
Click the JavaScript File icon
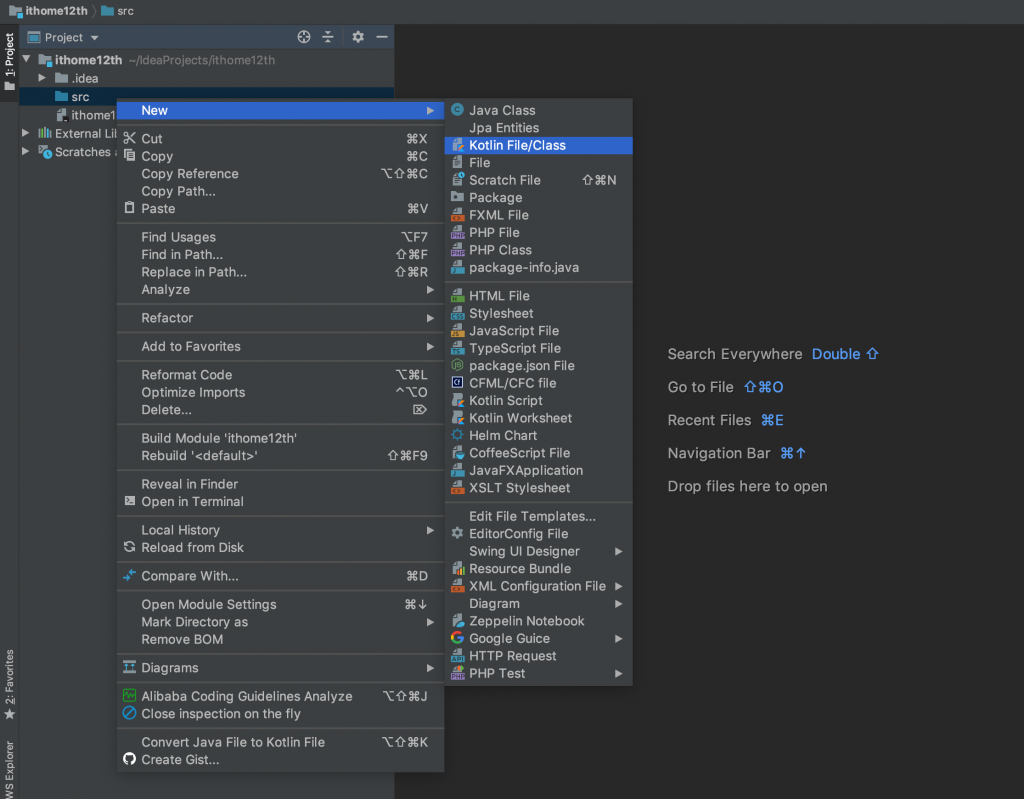[x=458, y=331]
